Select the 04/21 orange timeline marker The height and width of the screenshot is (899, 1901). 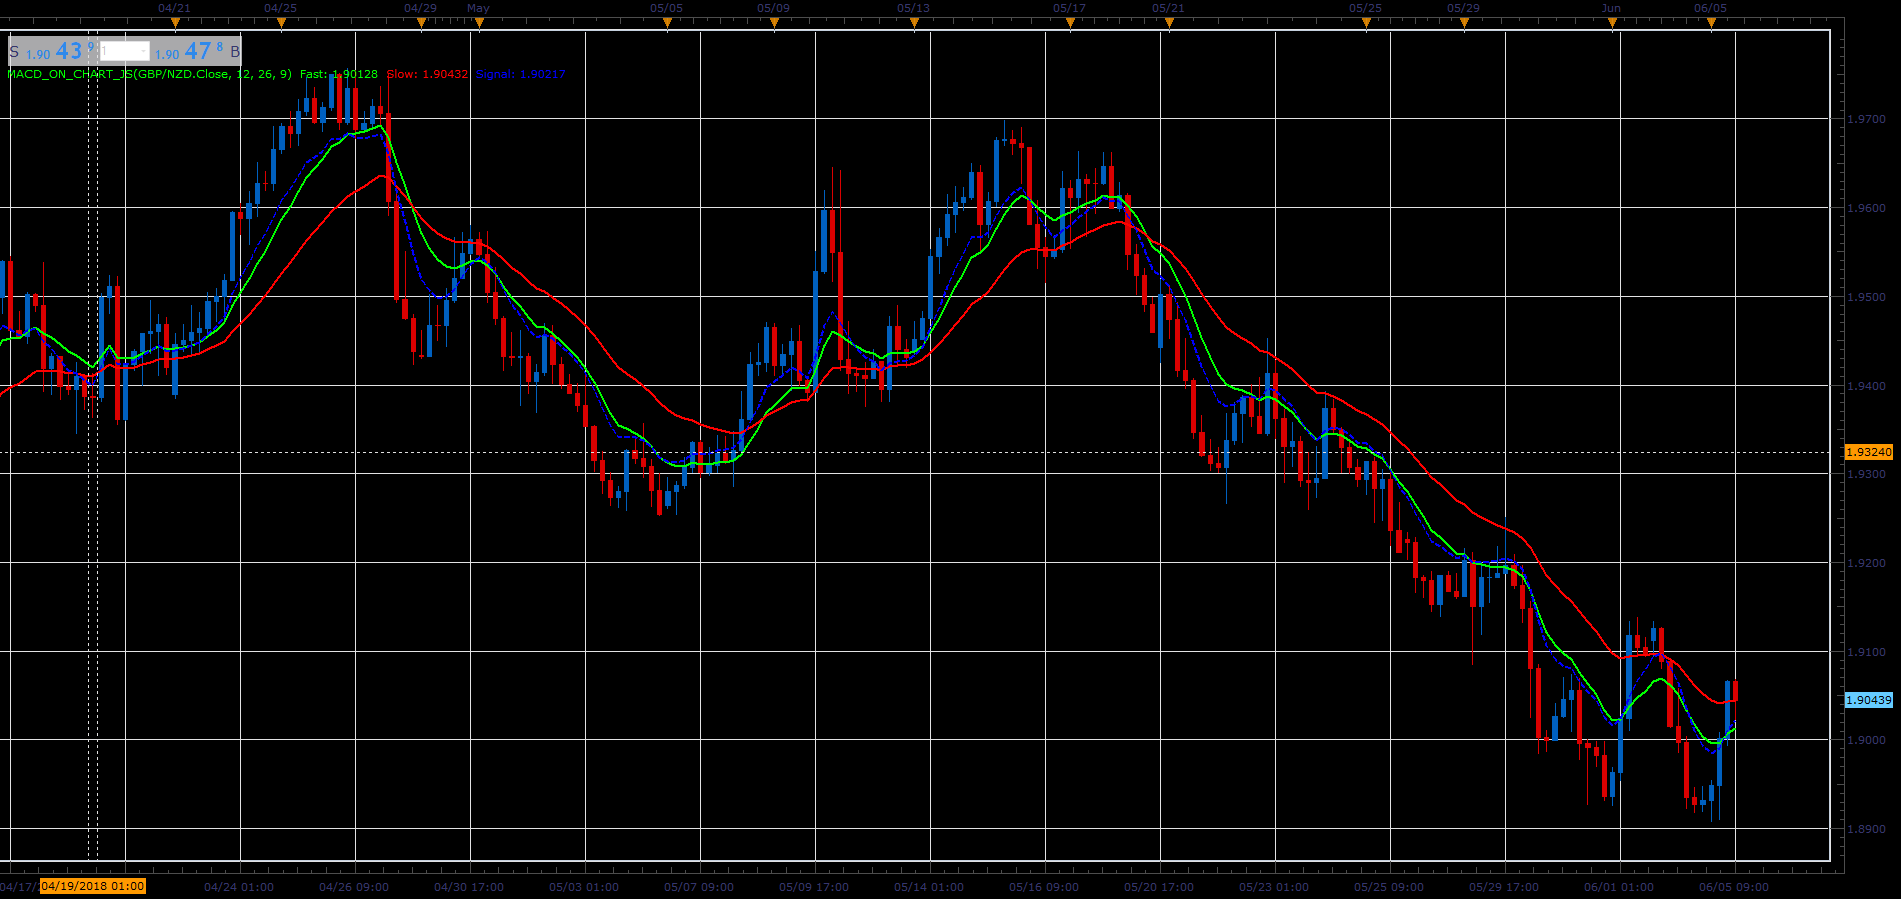point(175,22)
